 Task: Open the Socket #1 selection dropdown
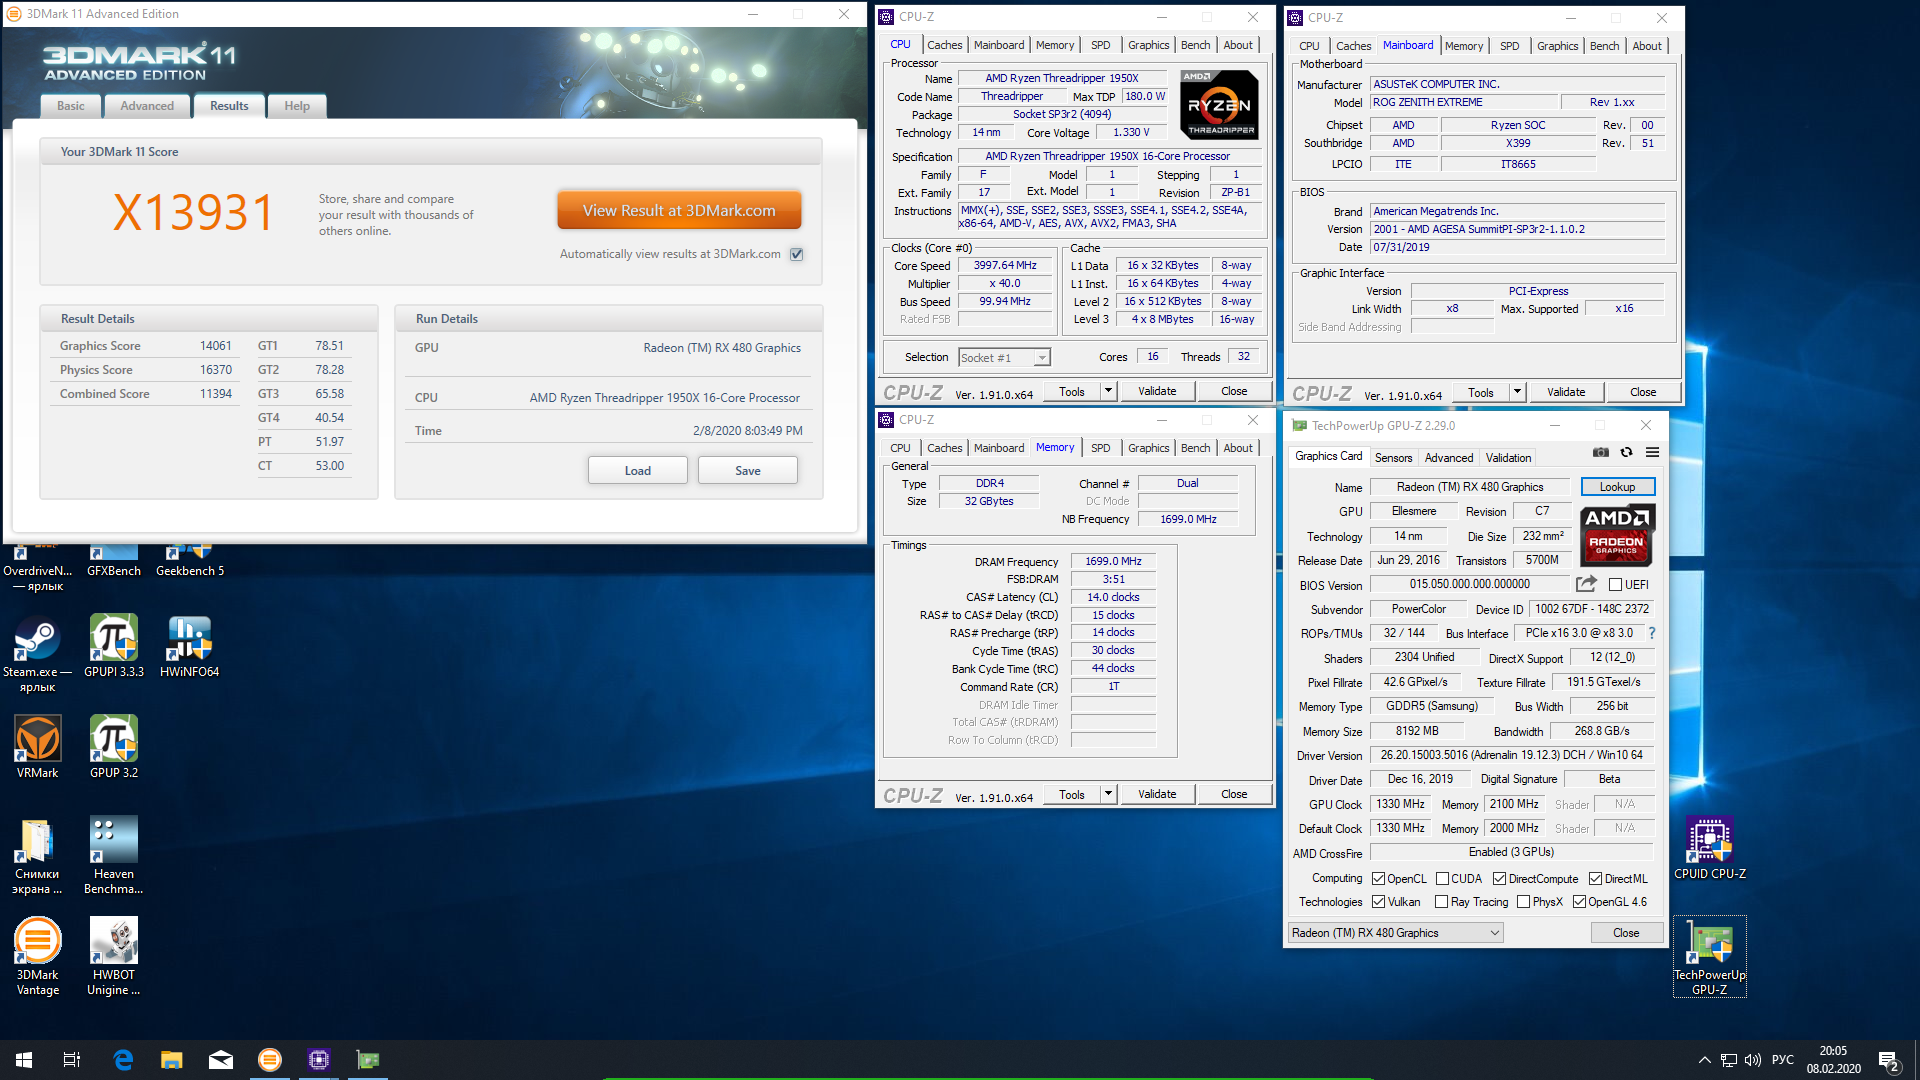coord(1004,358)
